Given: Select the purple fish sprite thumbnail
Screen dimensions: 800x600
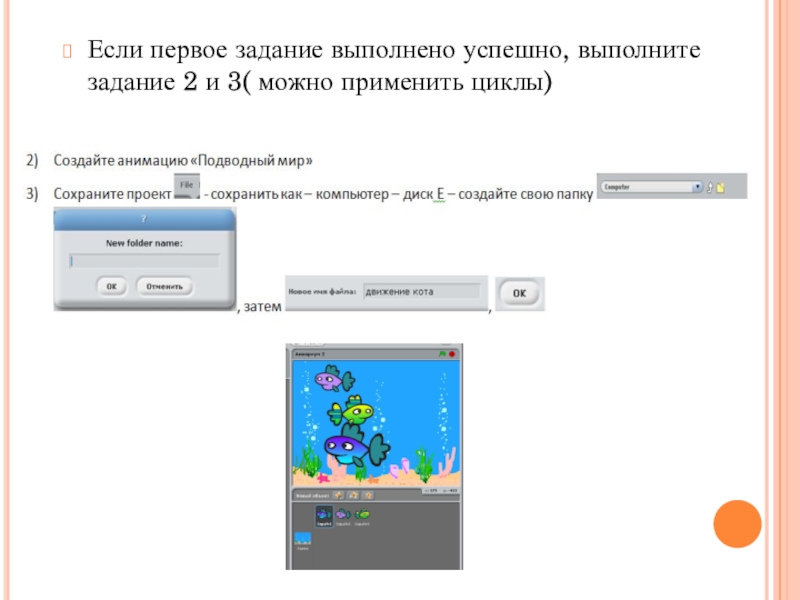Looking at the screenshot, I should [343, 515].
